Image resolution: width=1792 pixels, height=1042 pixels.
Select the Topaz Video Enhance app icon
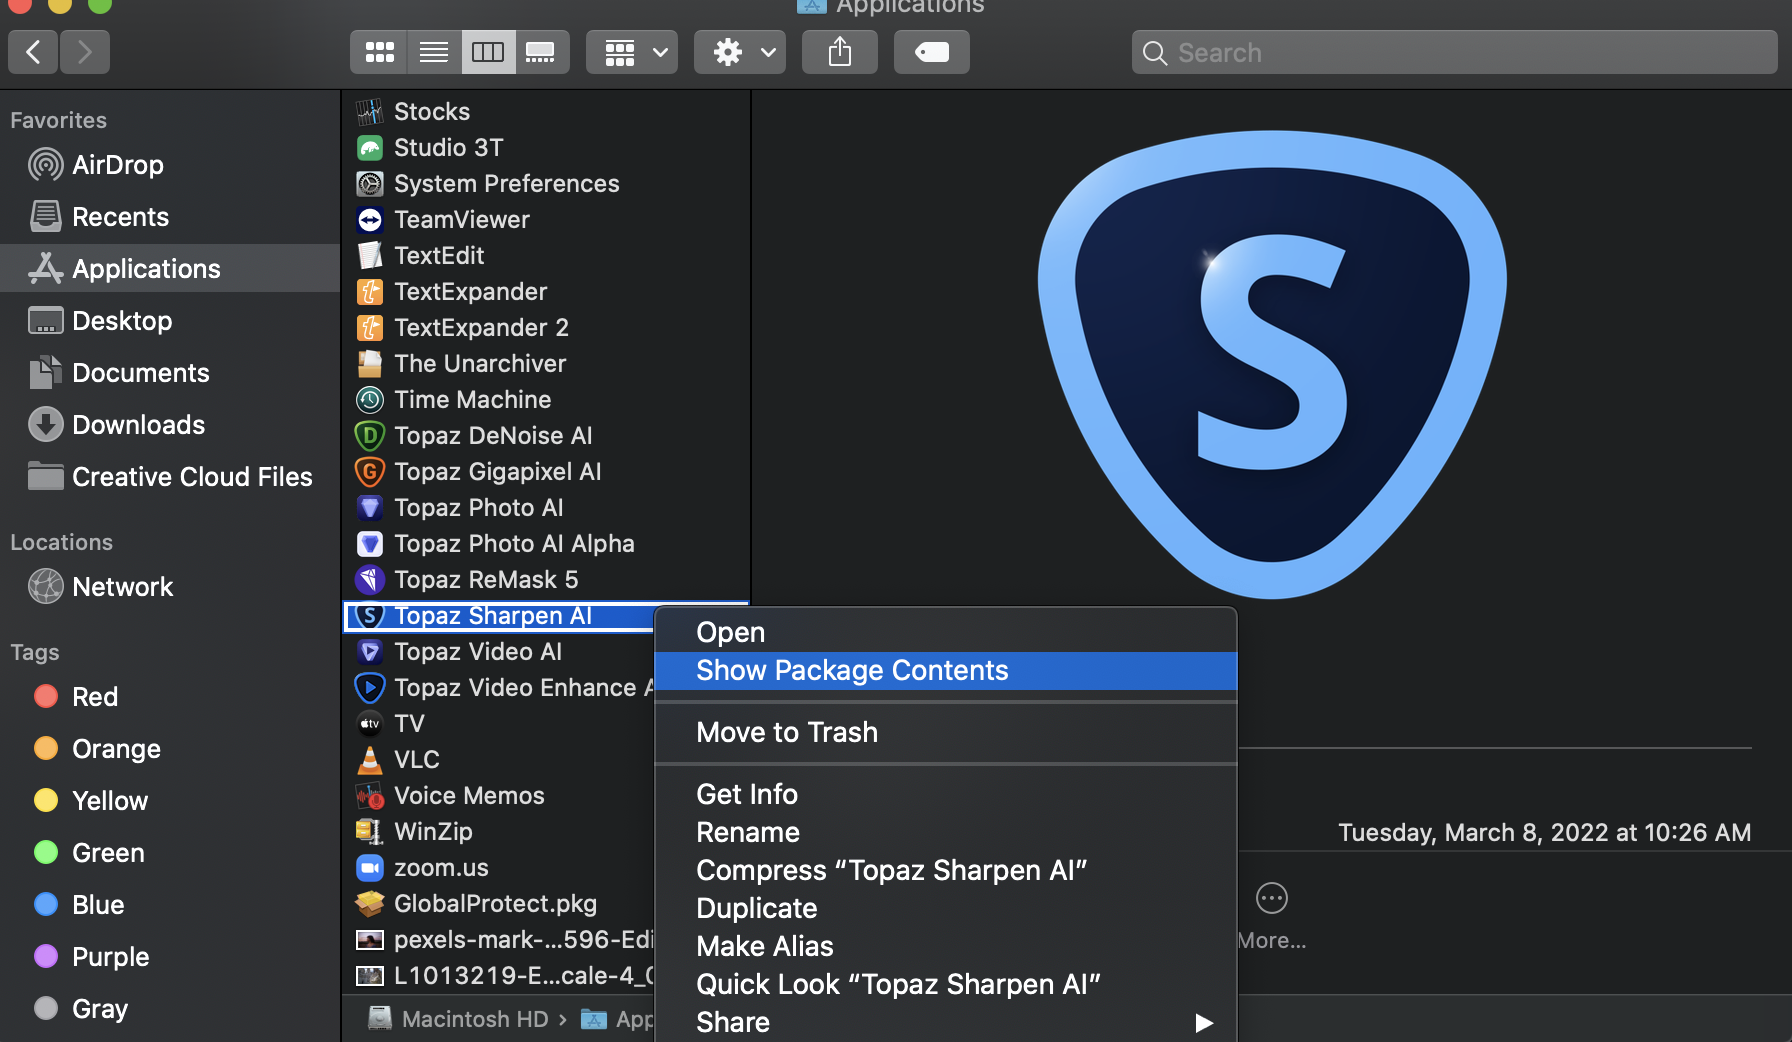tap(370, 688)
